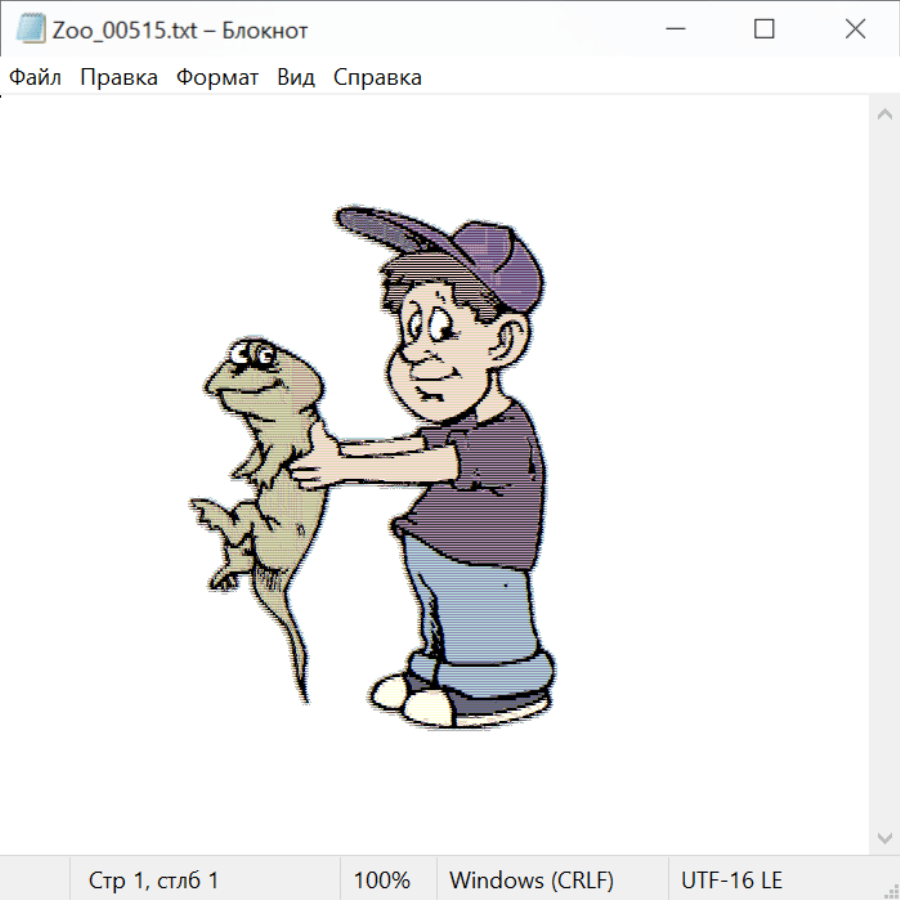Open the Правка menu
This screenshot has height=900, width=900.
(x=118, y=77)
